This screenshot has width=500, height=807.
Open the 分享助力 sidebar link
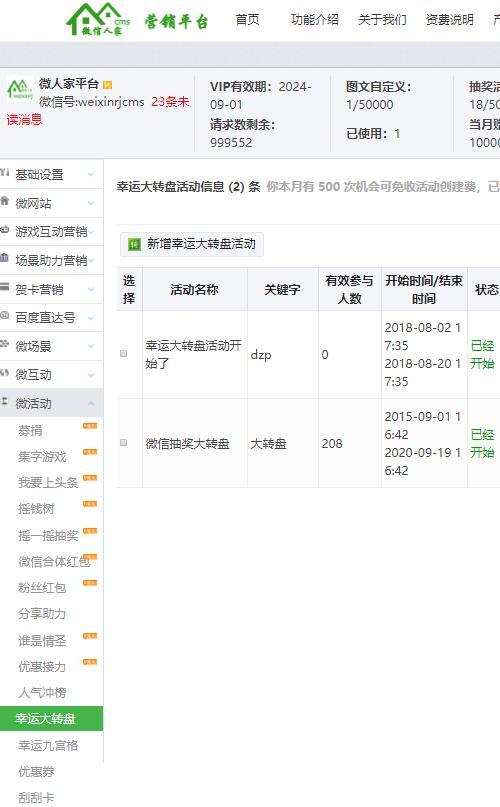[x=42, y=613]
